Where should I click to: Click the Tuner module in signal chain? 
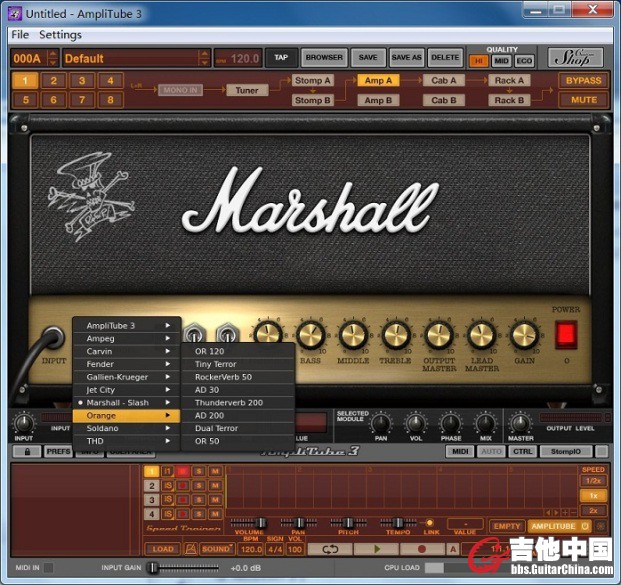click(x=246, y=90)
